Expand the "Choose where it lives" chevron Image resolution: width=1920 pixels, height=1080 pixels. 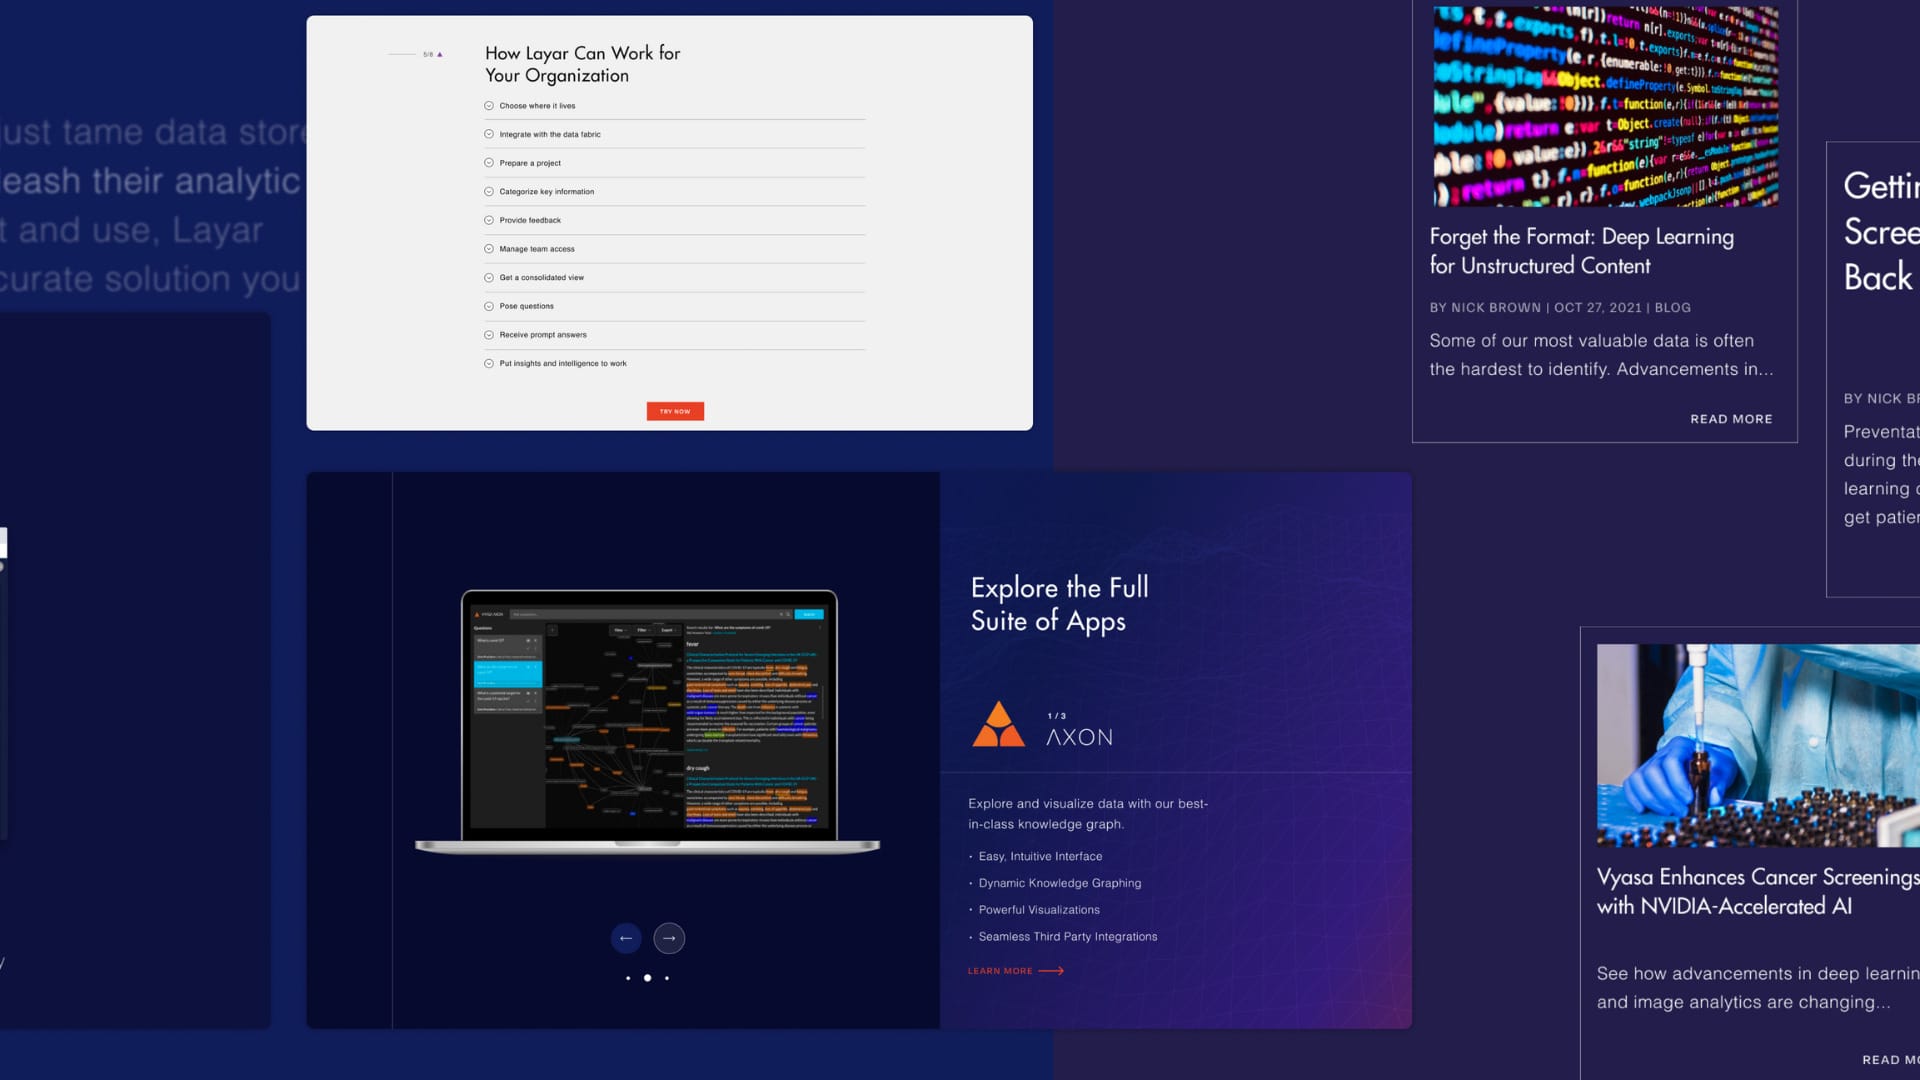489,105
